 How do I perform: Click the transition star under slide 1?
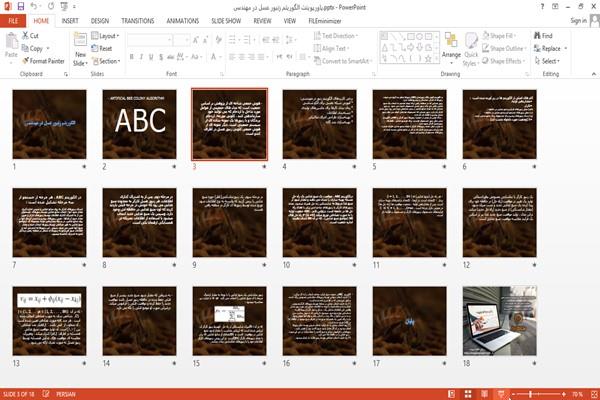(x=84, y=167)
